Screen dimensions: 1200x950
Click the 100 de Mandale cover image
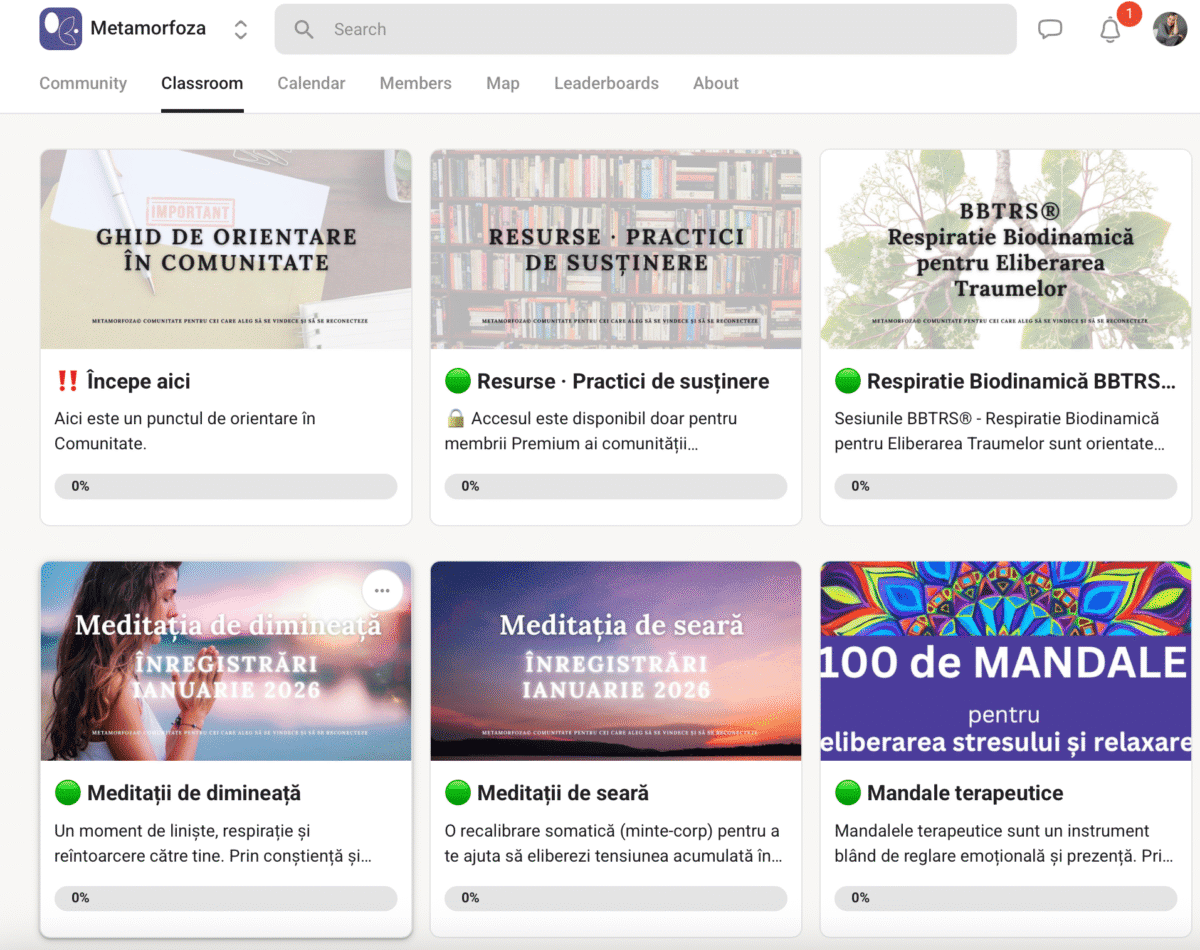click(1005, 660)
